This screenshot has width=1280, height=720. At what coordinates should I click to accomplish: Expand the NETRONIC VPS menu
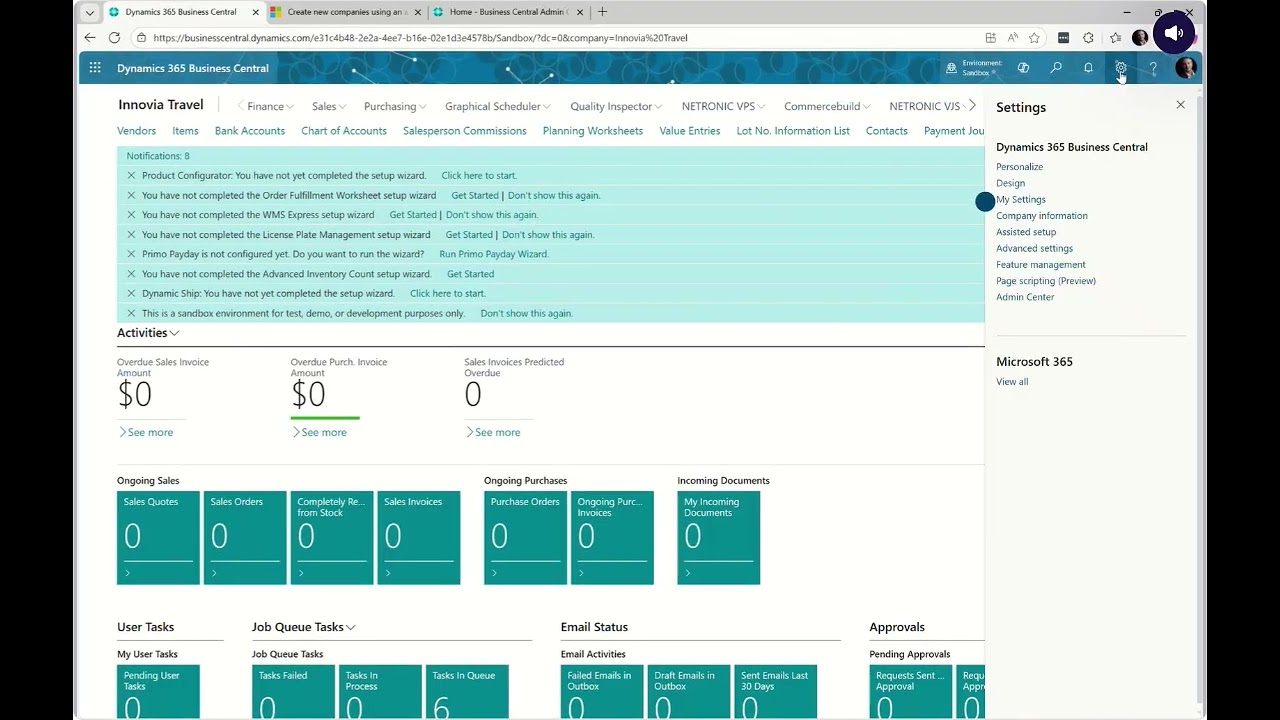tap(723, 106)
